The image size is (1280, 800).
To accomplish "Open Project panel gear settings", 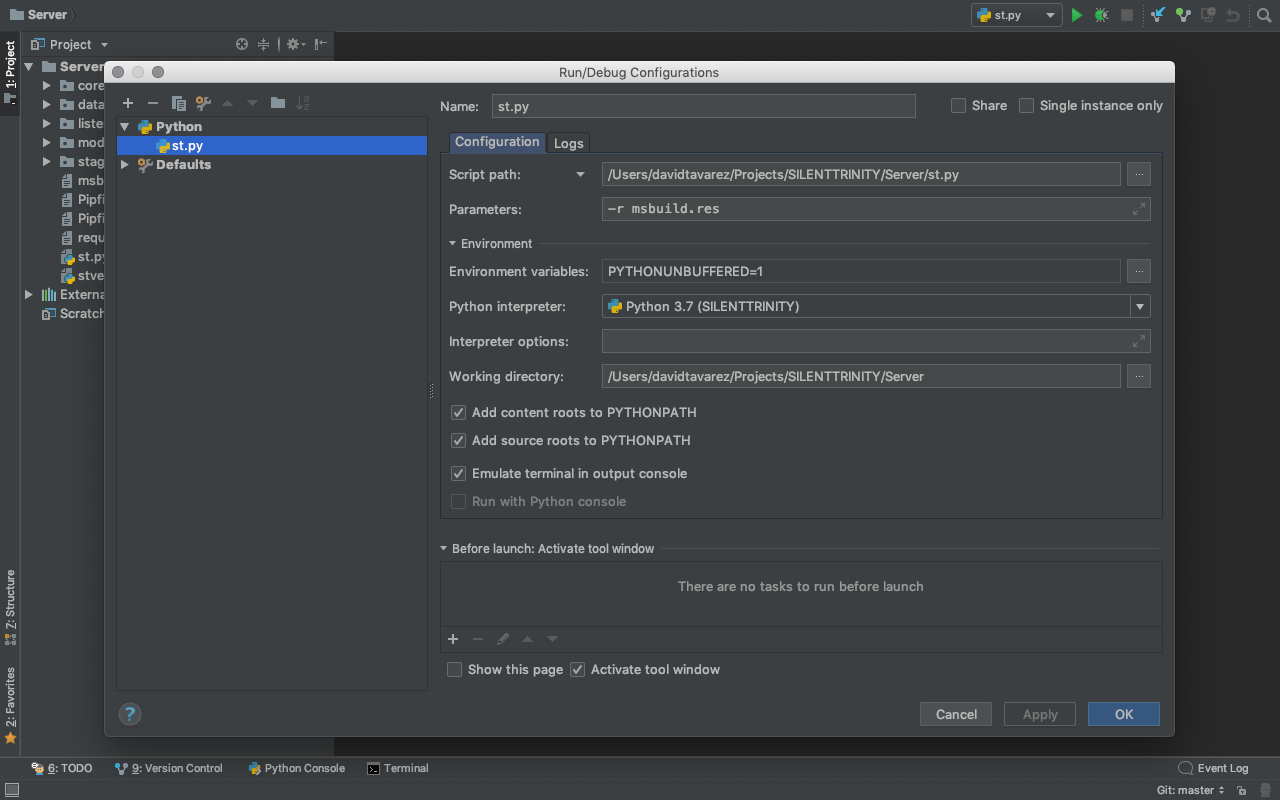I will click(x=294, y=44).
